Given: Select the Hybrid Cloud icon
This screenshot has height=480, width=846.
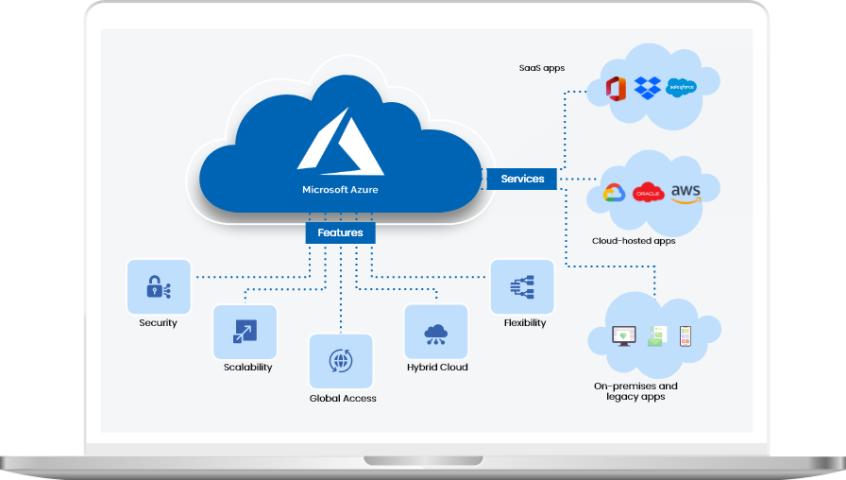Looking at the screenshot, I should [436, 332].
